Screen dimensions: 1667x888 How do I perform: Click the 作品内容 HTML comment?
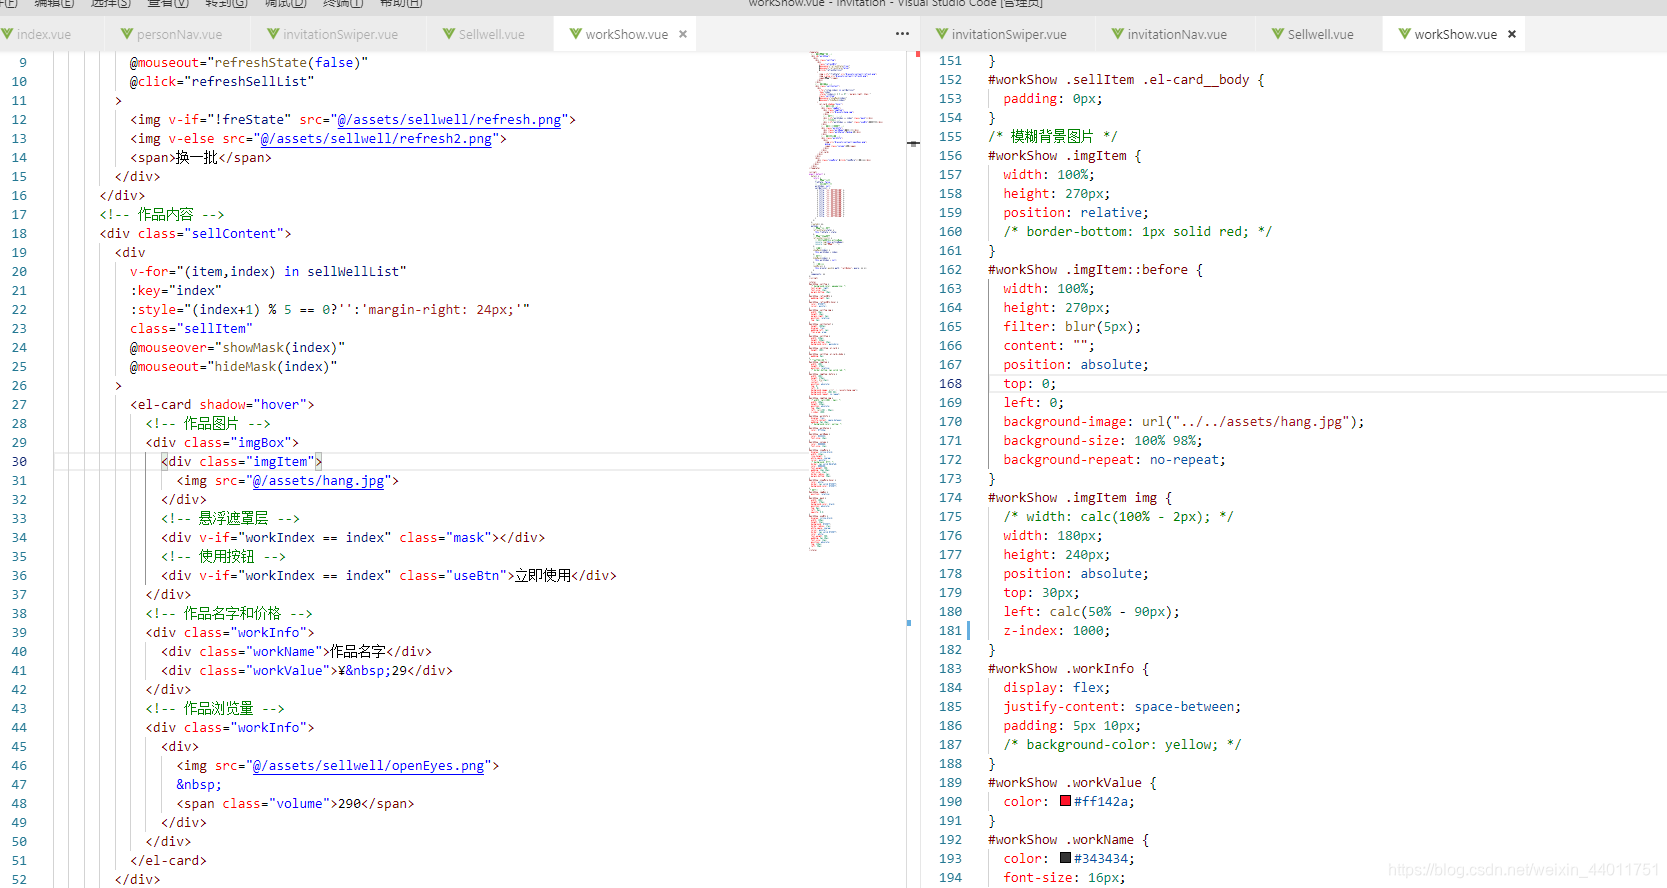coord(162,215)
